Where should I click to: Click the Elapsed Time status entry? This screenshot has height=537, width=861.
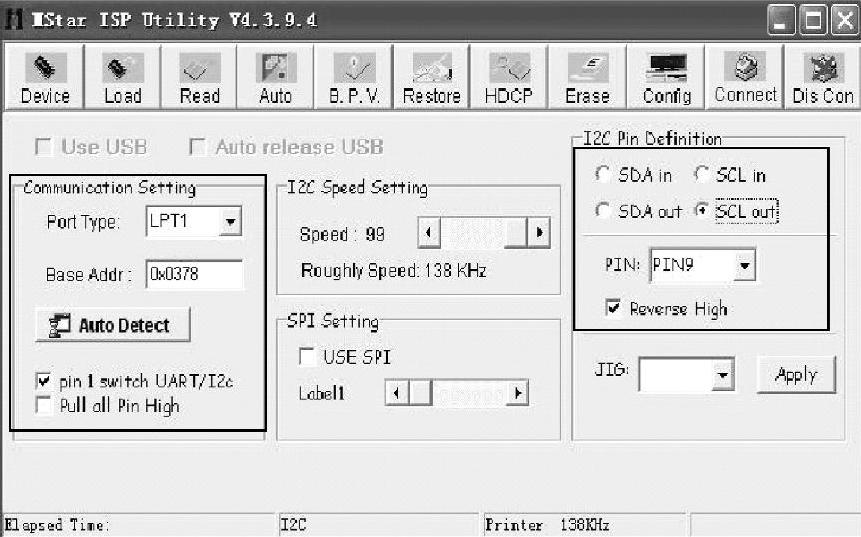coord(139,525)
